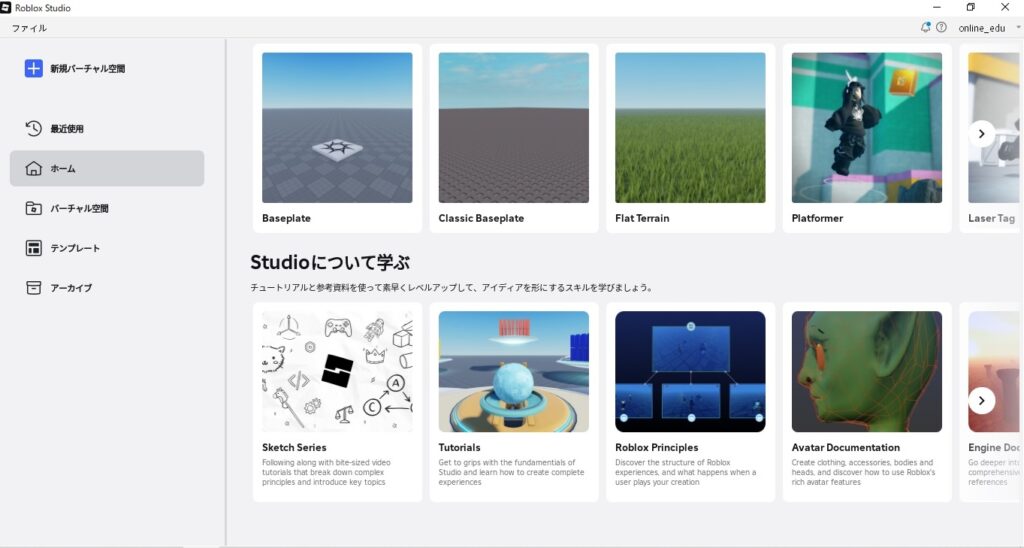Open the help question mark icon
Image resolution: width=1024 pixels, height=548 pixels.
[x=941, y=28]
